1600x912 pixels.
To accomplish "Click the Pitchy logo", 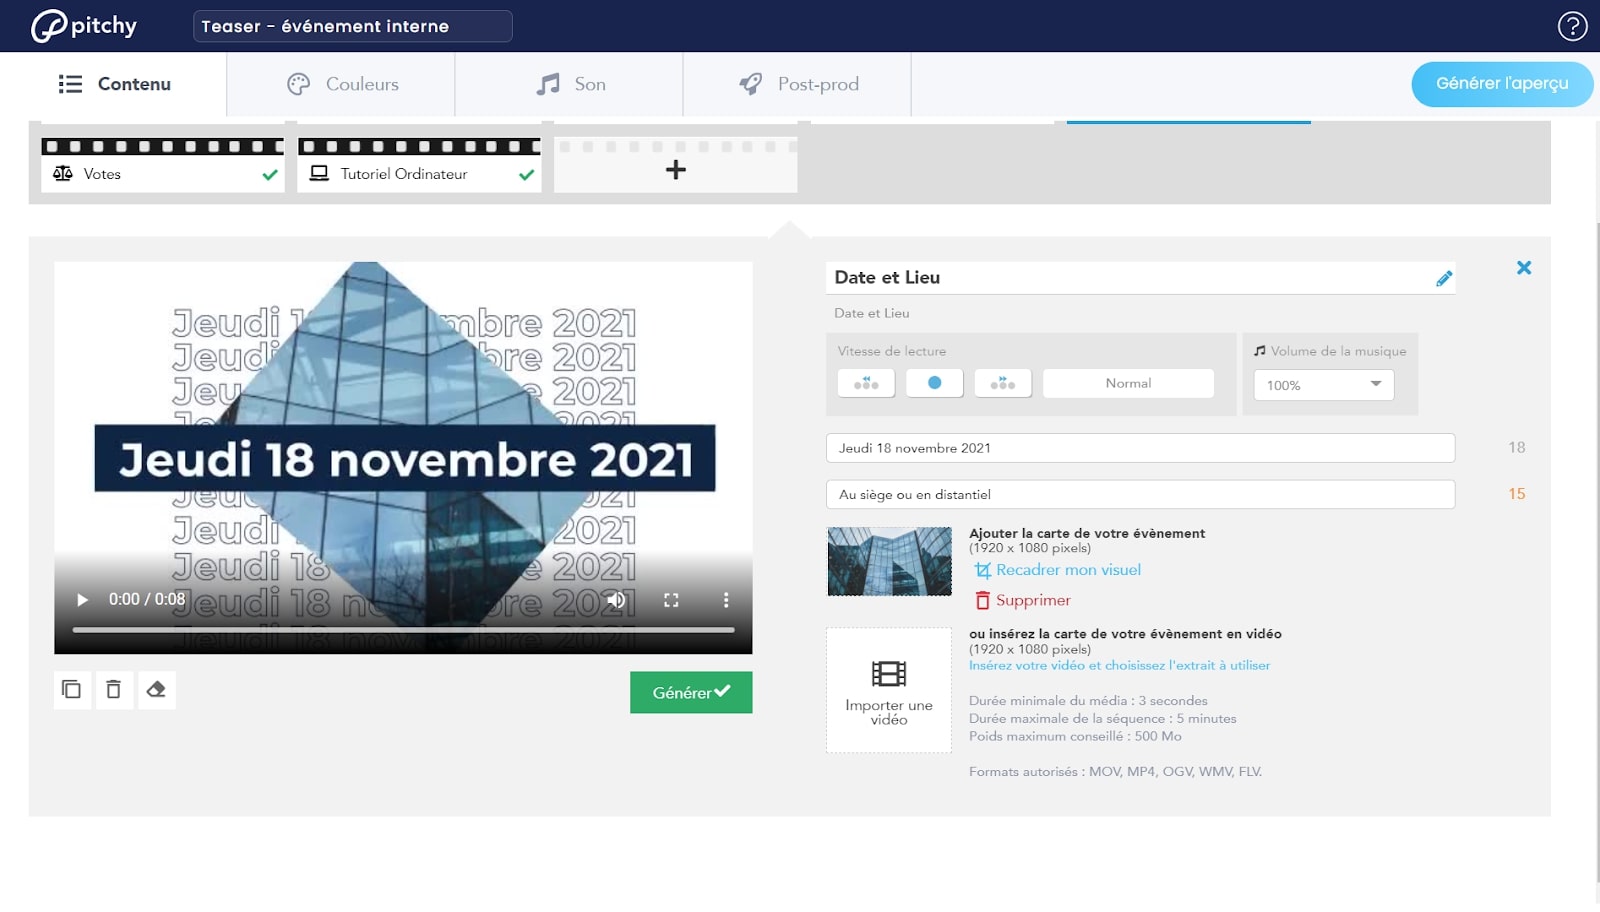I will click(84, 26).
